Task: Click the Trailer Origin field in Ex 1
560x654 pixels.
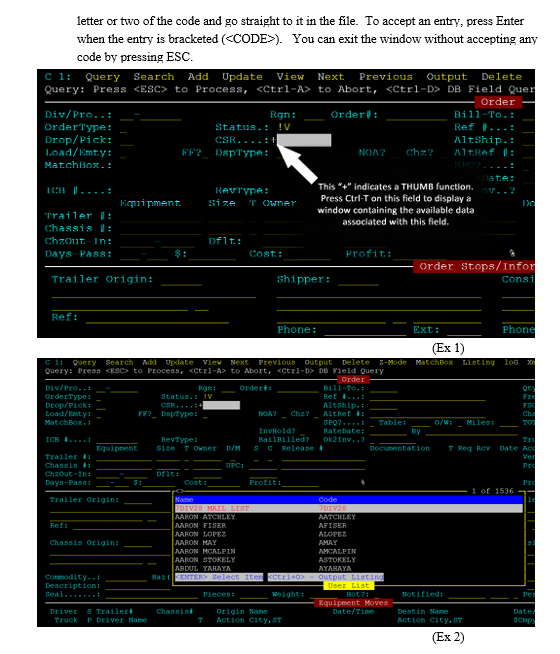Action: (x=181, y=280)
